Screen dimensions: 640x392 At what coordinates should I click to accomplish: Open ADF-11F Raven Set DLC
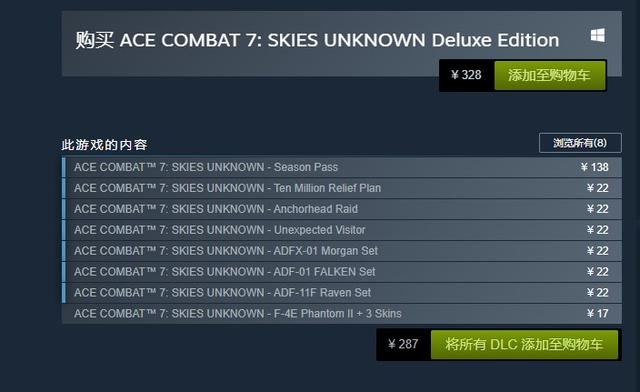pyautogui.click(x=342, y=293)
